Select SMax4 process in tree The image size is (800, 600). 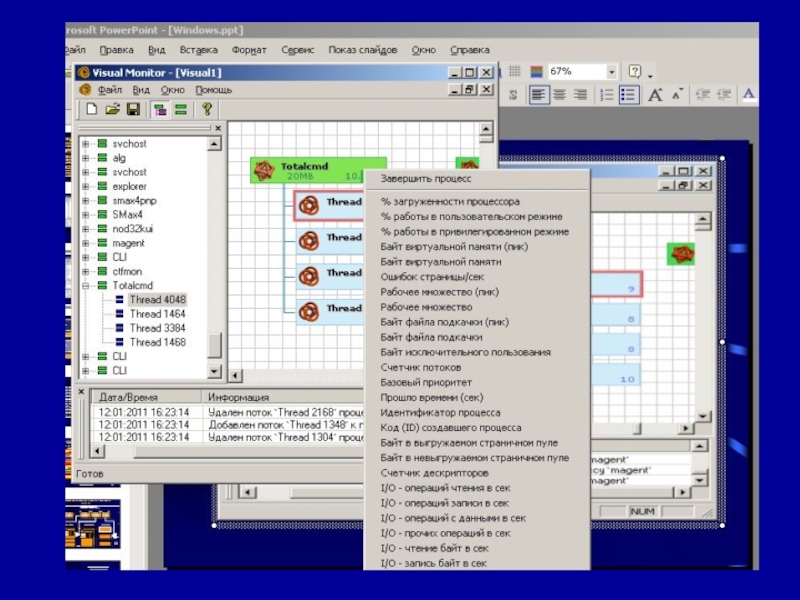[127, 215]
